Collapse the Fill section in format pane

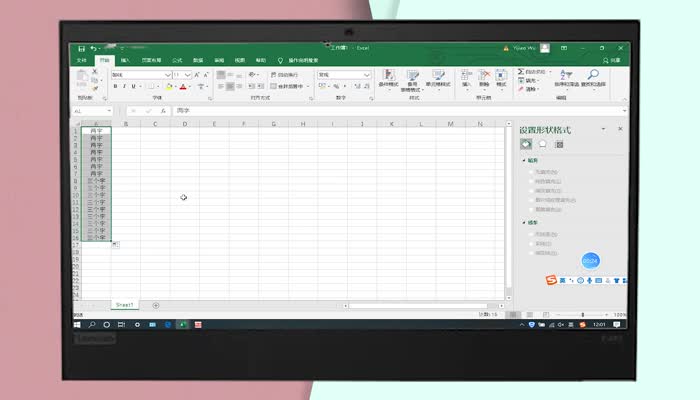click(524, 160)
